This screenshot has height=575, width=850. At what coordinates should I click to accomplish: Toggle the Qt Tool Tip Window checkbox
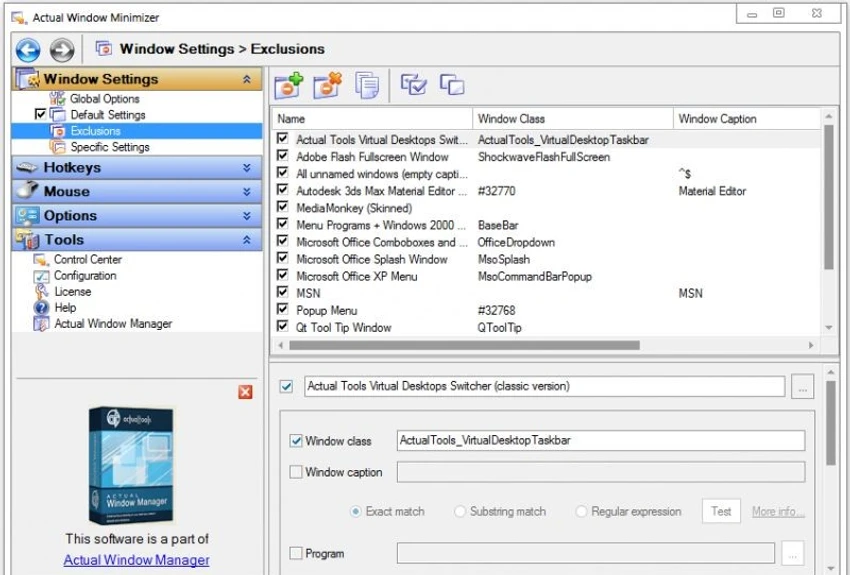[282, 326]
